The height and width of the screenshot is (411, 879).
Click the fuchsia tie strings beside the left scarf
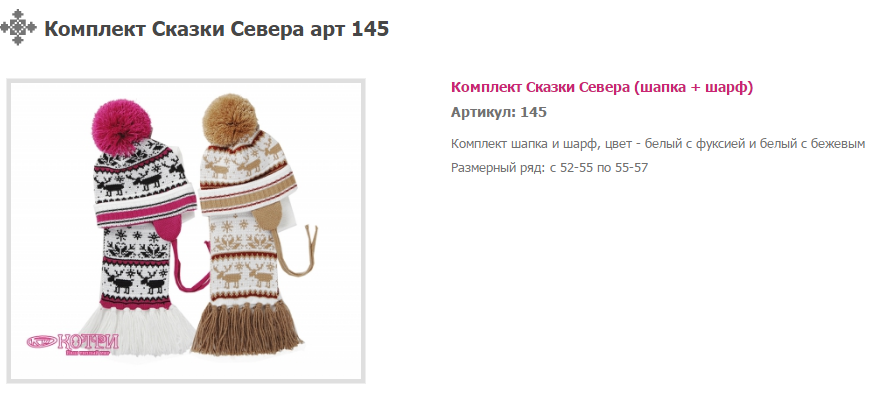click(x=191, y=266)
